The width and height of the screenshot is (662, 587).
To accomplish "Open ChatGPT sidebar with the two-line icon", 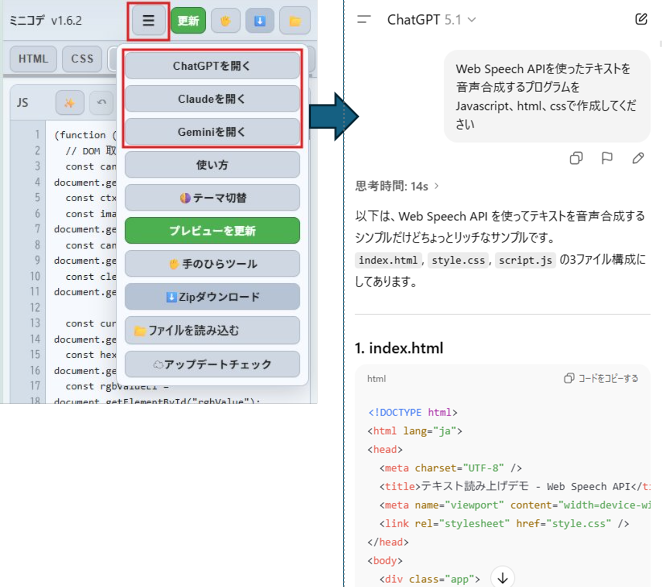I will tap(364, 19).
